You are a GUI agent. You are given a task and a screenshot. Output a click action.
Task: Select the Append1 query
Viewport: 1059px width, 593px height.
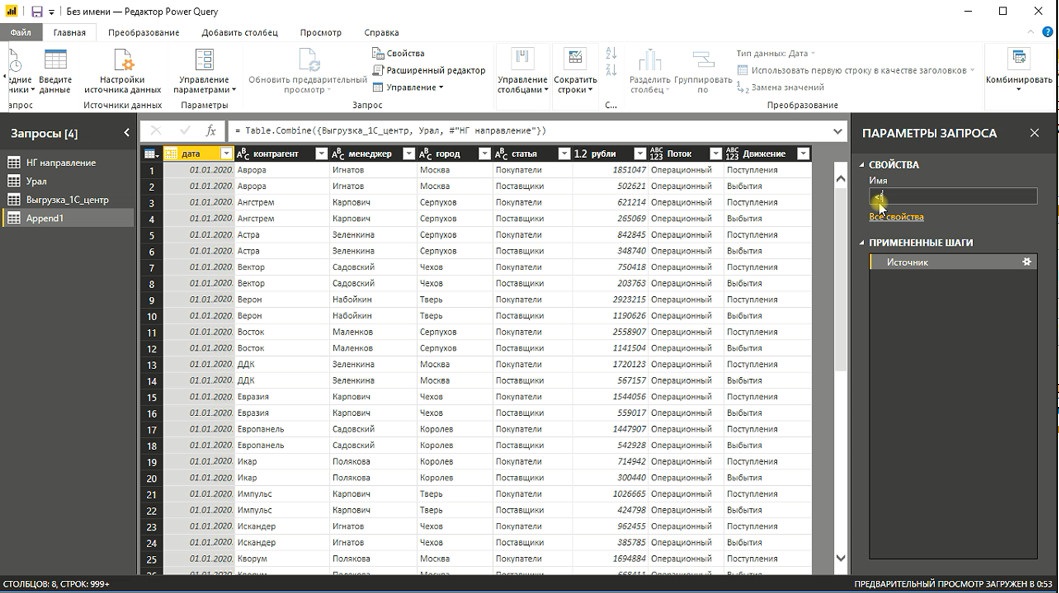pyautogui.click(x=68, y=218)
